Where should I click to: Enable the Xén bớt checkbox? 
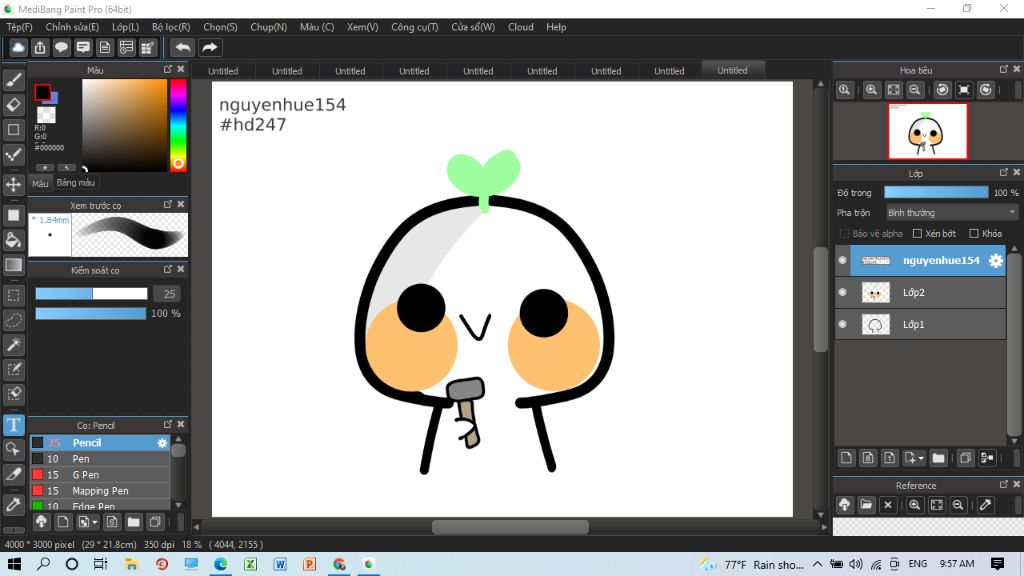click(917, 233)
